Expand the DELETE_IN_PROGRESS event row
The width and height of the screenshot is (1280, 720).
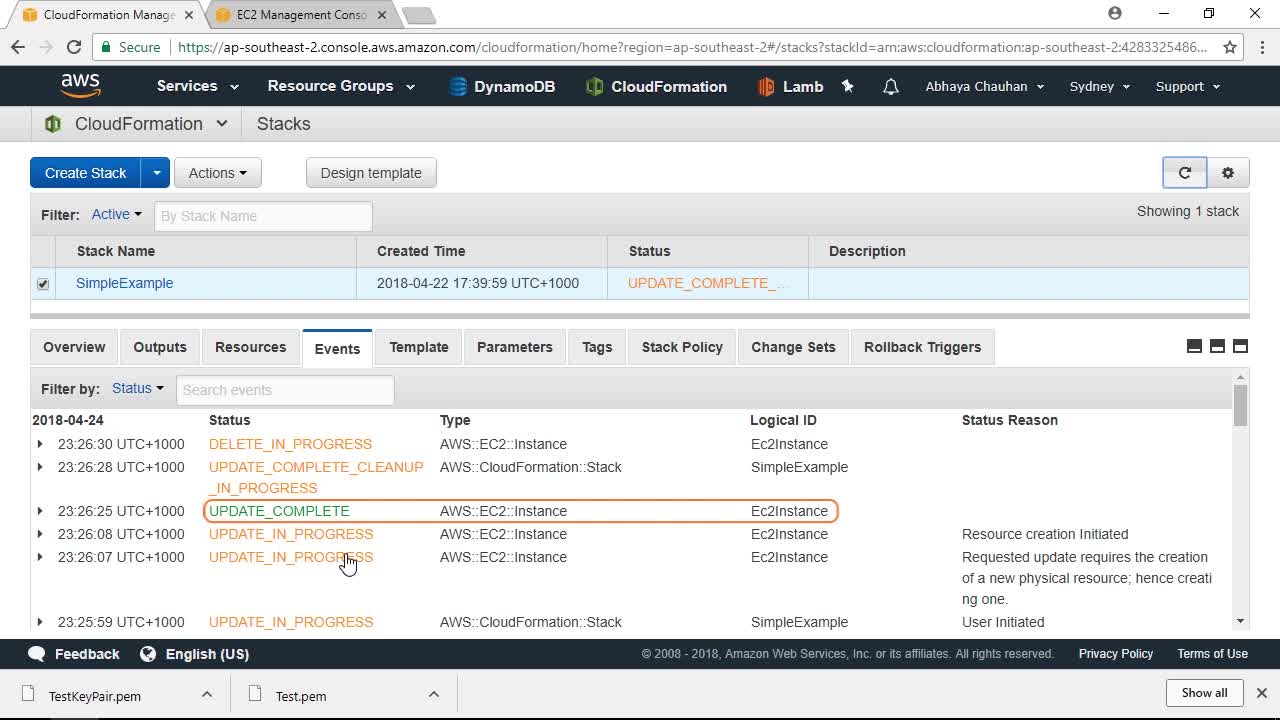[40, 444]
